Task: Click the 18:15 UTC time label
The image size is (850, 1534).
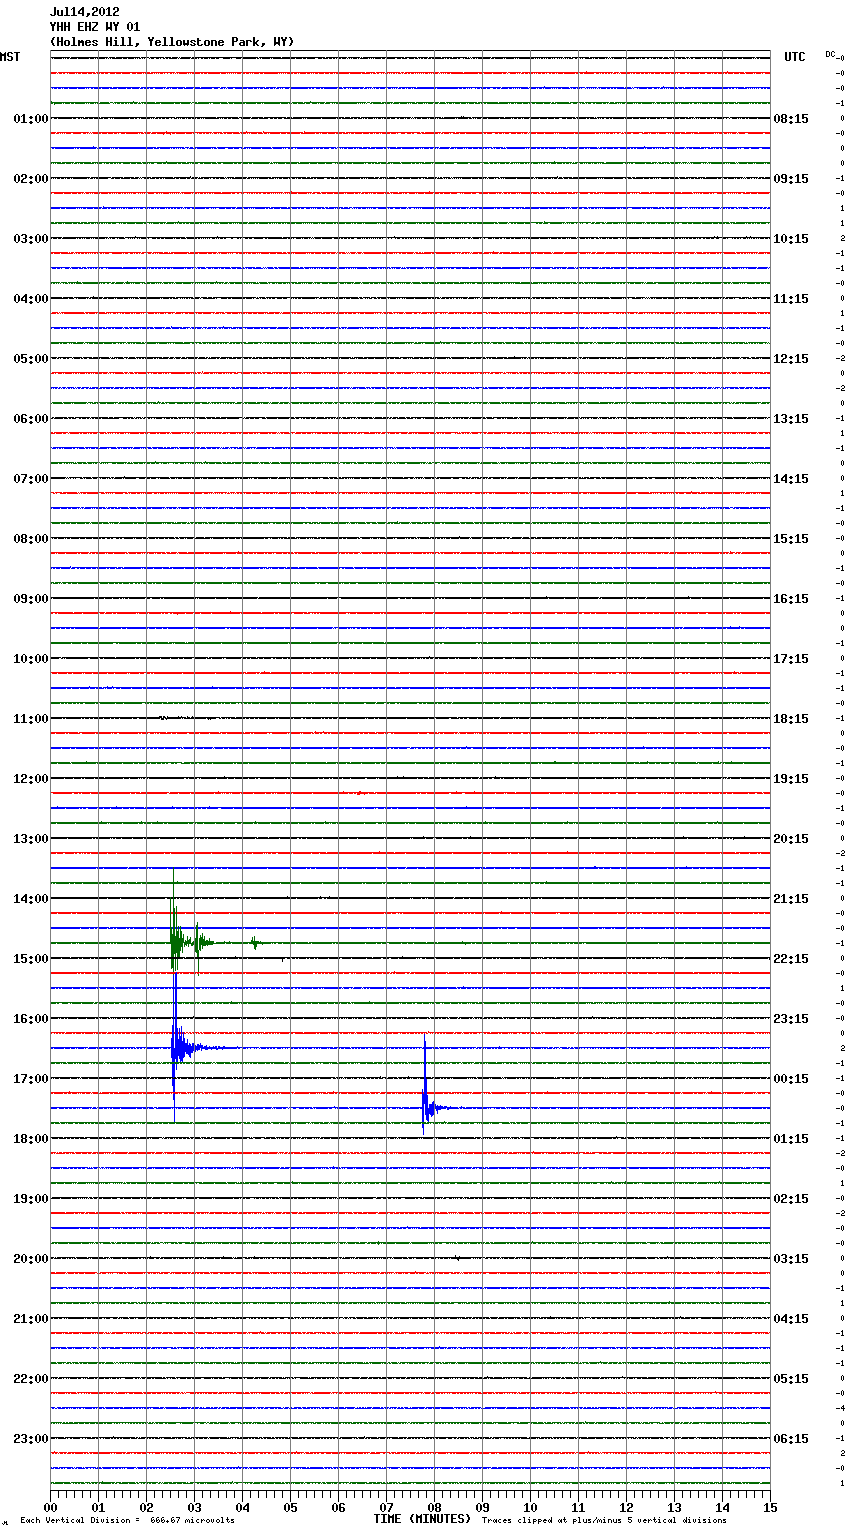Action: tap(791, 719)
